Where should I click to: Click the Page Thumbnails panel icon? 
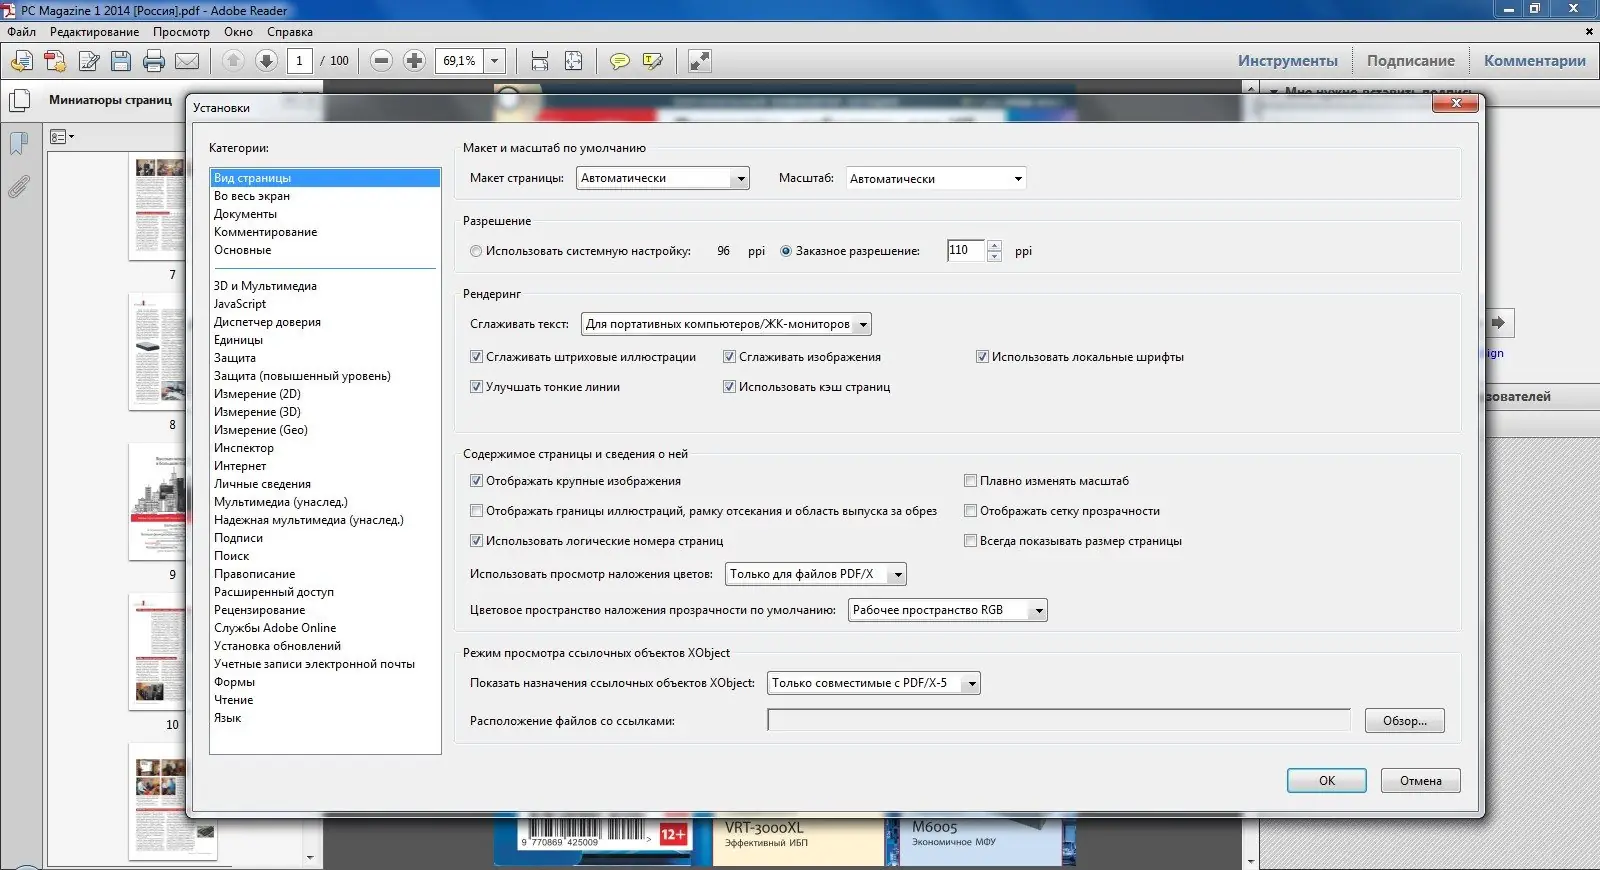(x=19, y=101)
